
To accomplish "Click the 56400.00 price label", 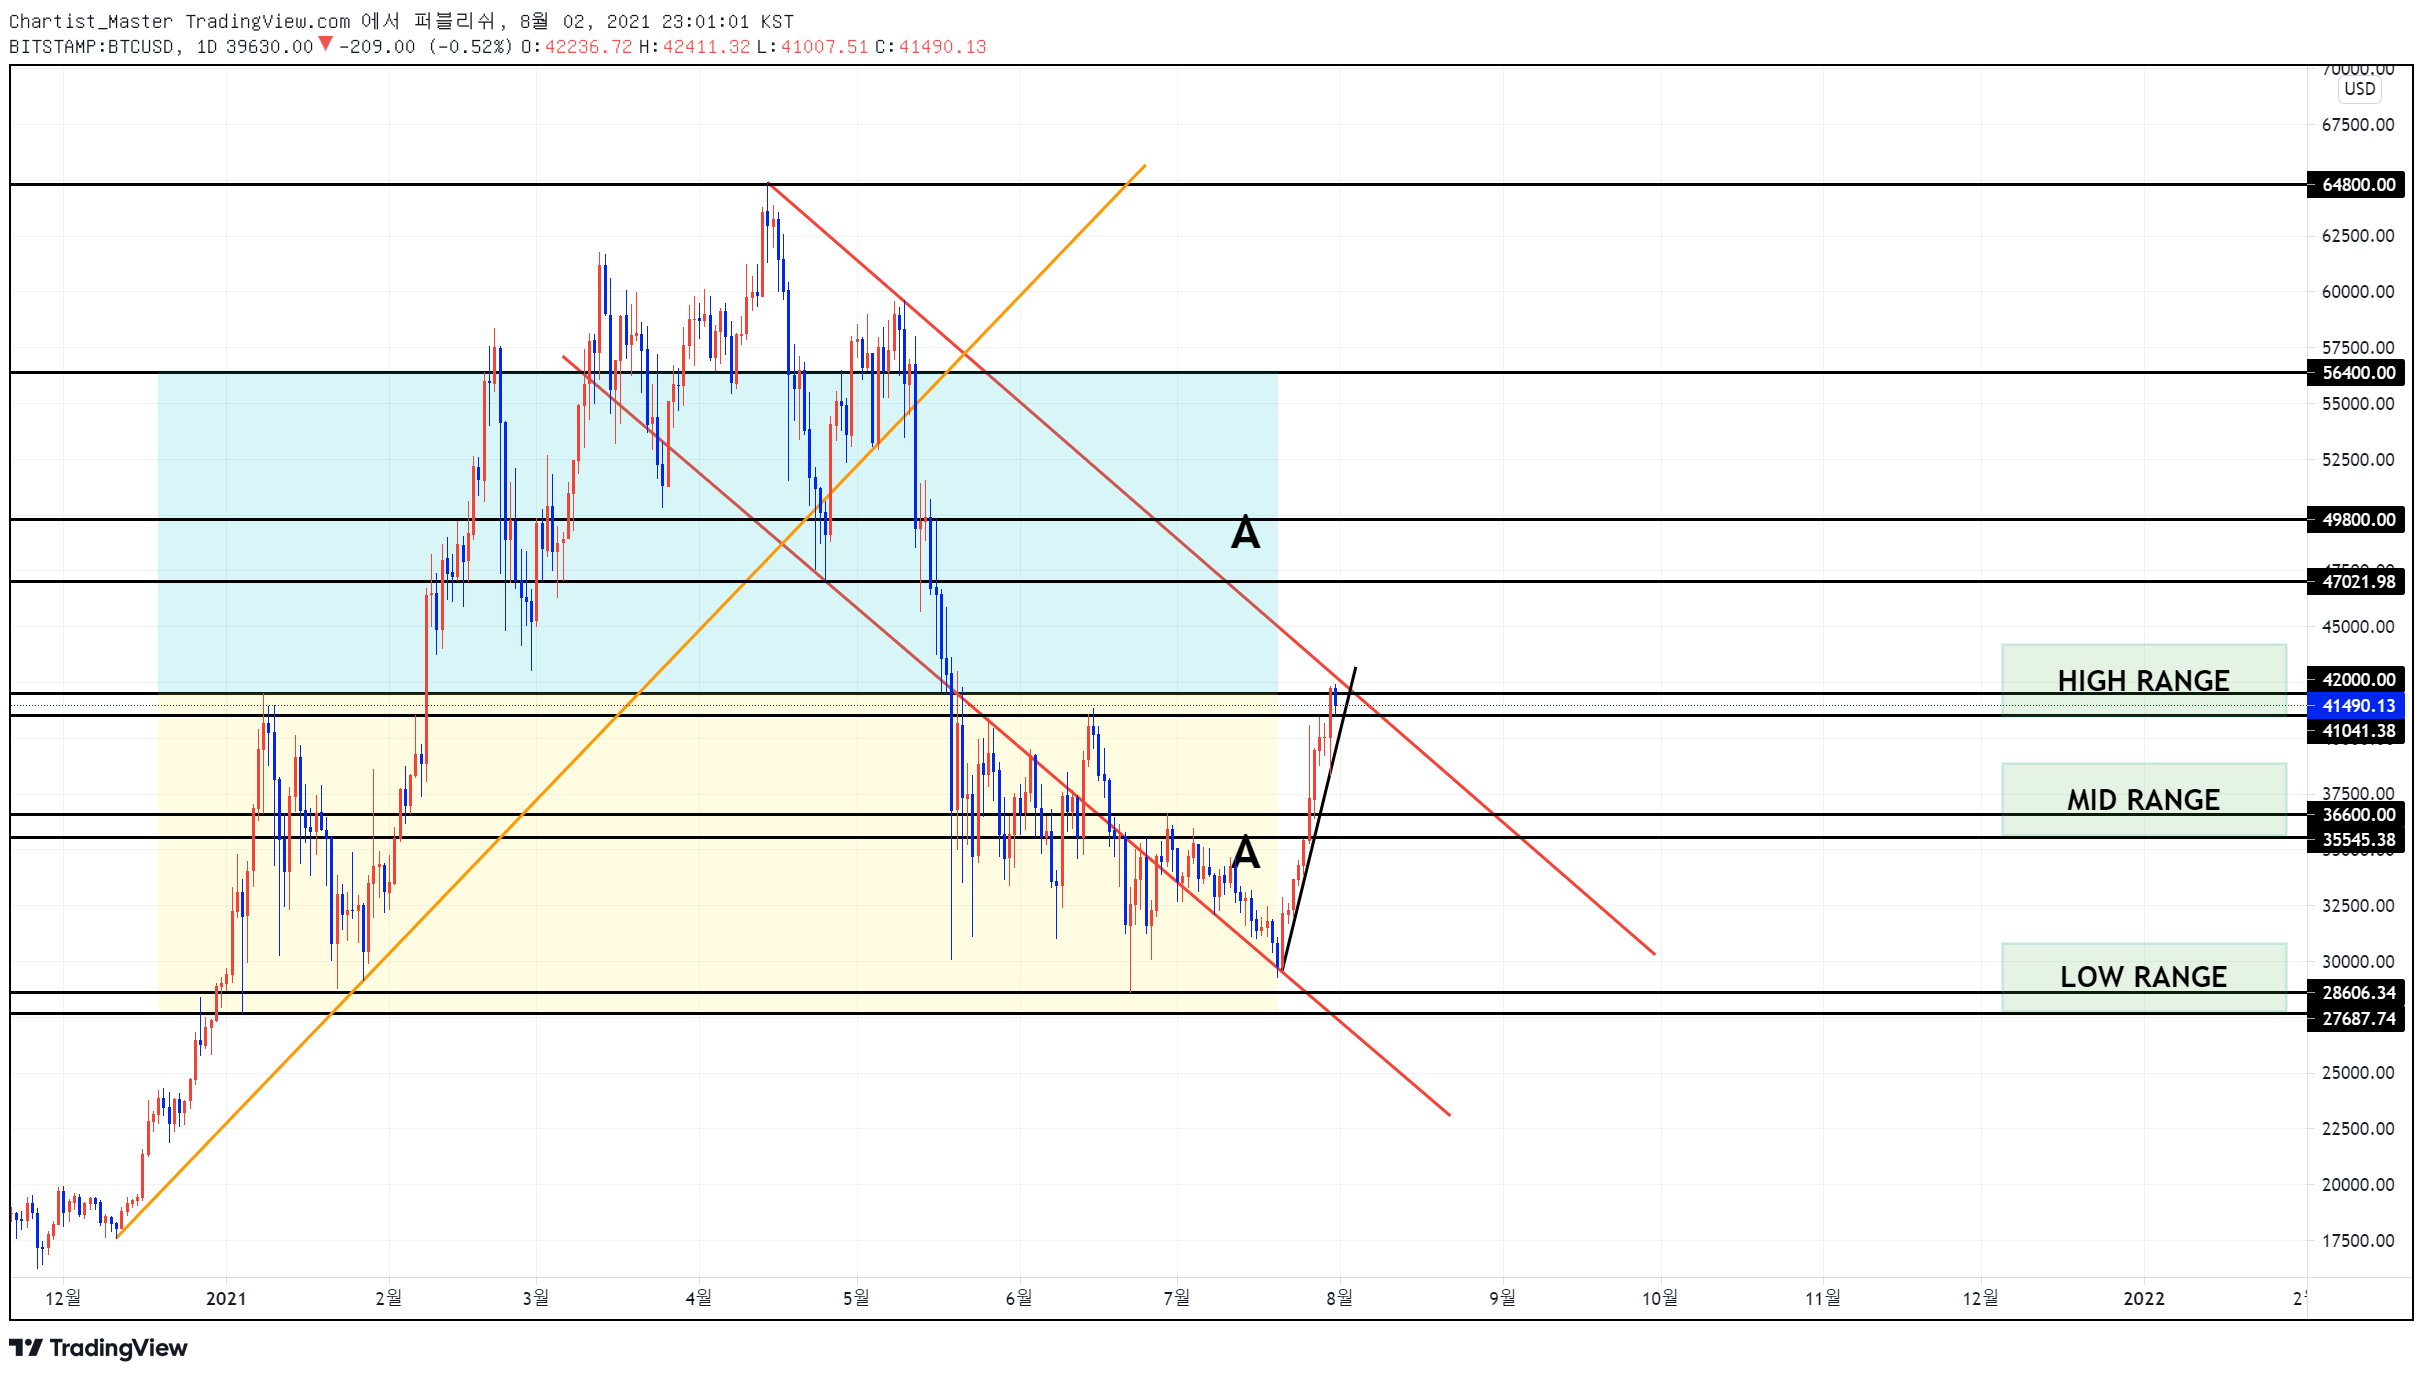I will (x=2355, y=373).
